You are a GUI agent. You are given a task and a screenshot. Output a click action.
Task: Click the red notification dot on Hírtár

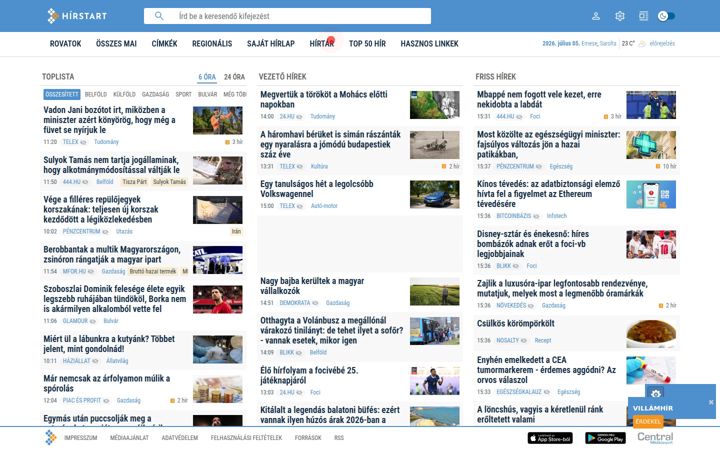[331, 39]
